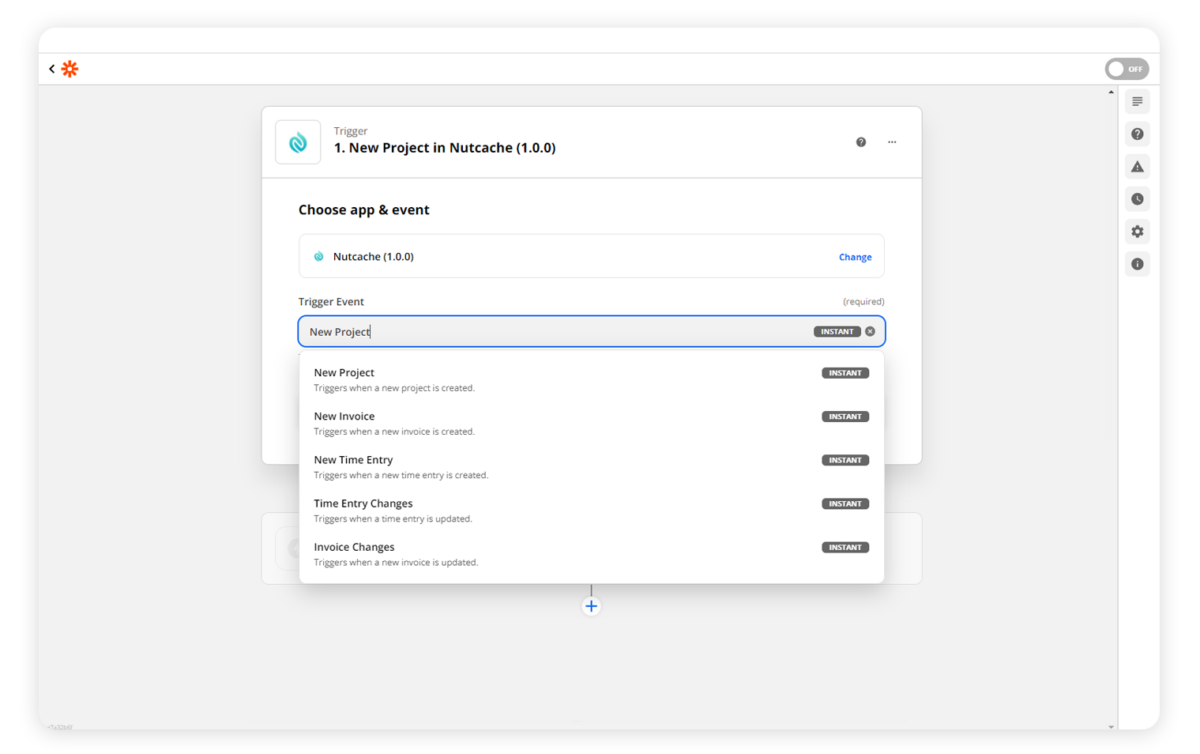Open Help from the right sidebar
1200x754 pixels.
[1136, 133]
